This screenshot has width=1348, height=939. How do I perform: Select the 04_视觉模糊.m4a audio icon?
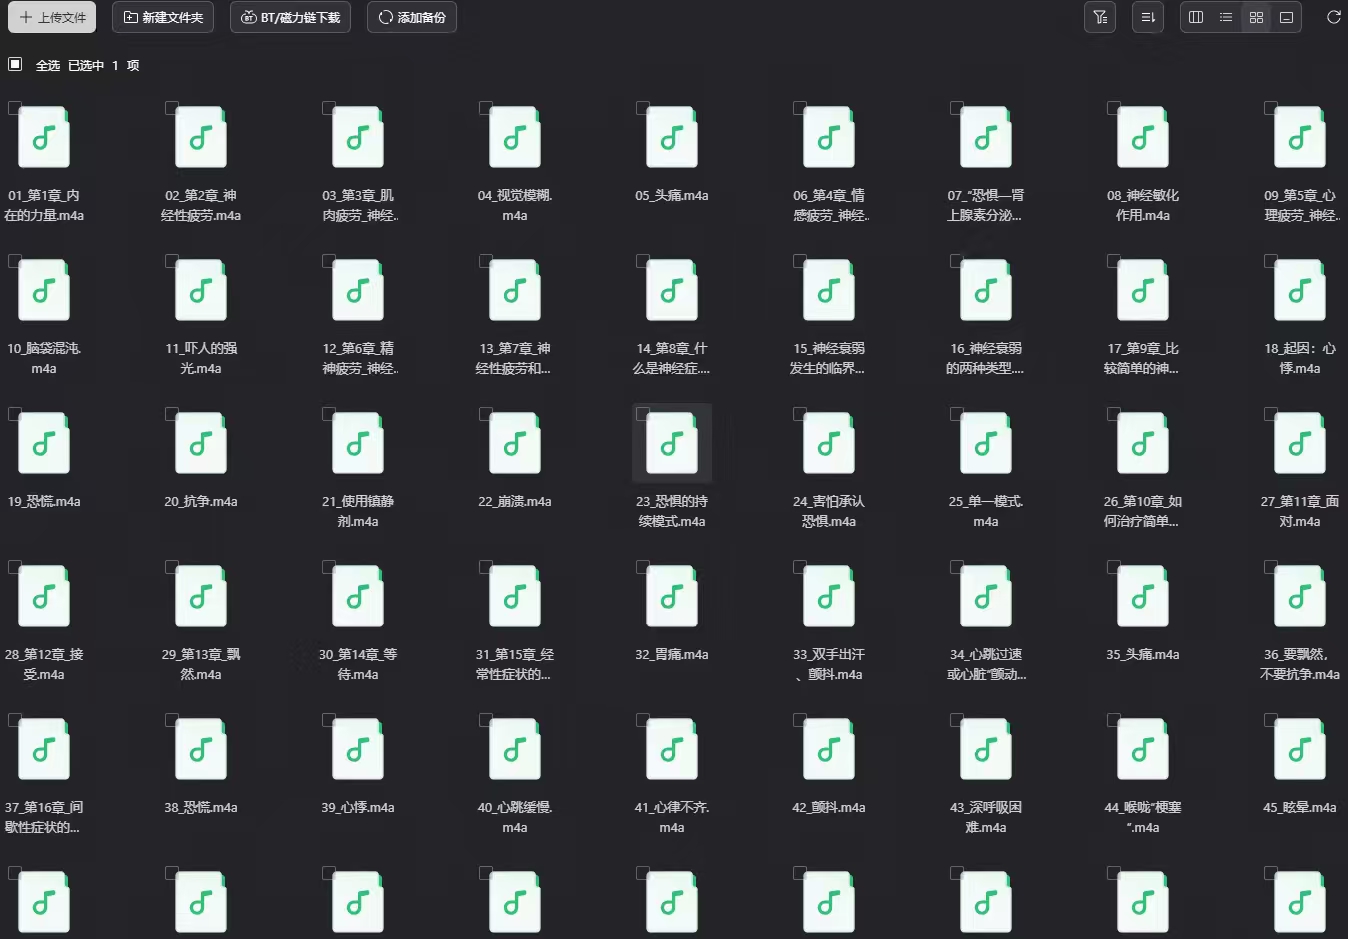515,138
